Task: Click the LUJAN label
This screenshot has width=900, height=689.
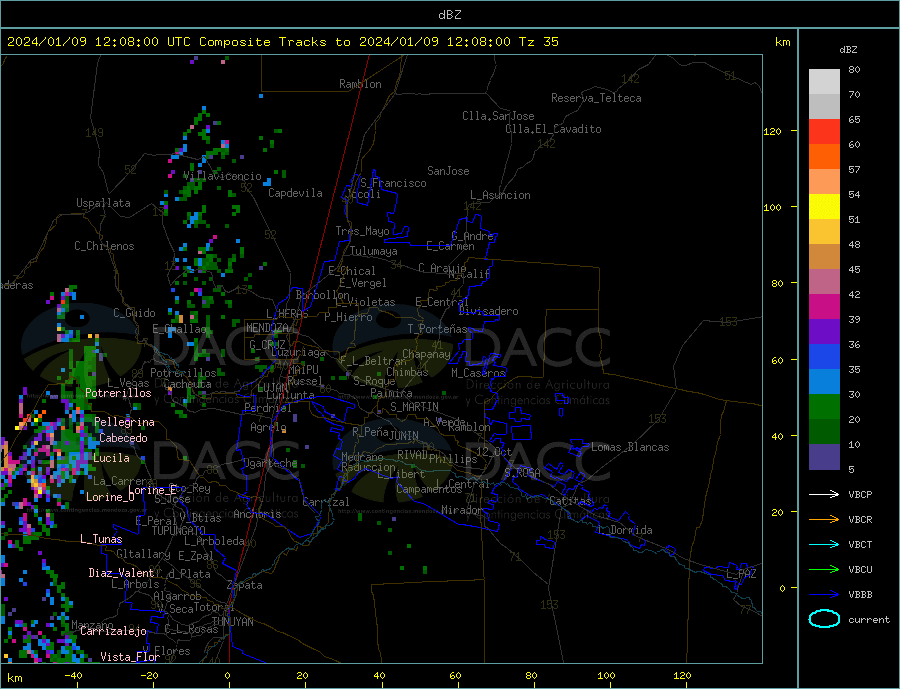Action: 273,389
